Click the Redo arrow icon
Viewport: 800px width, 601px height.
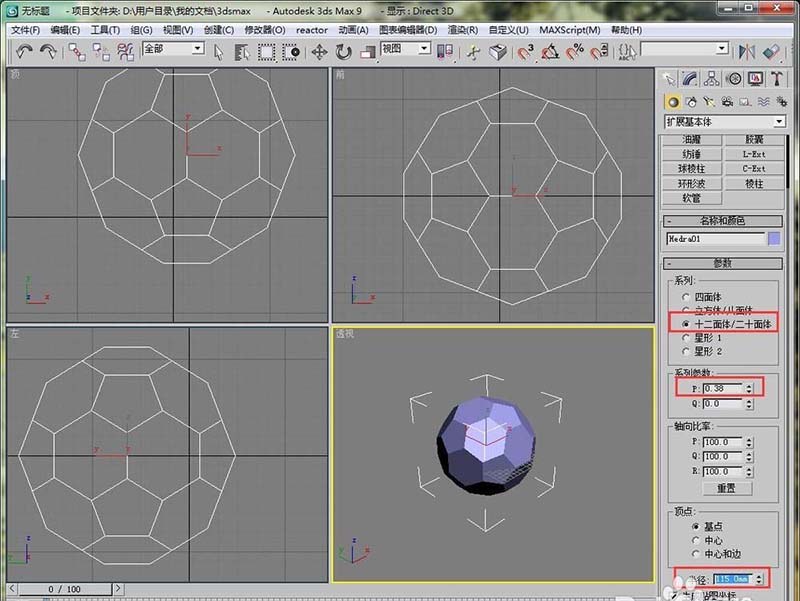point(48,52)
